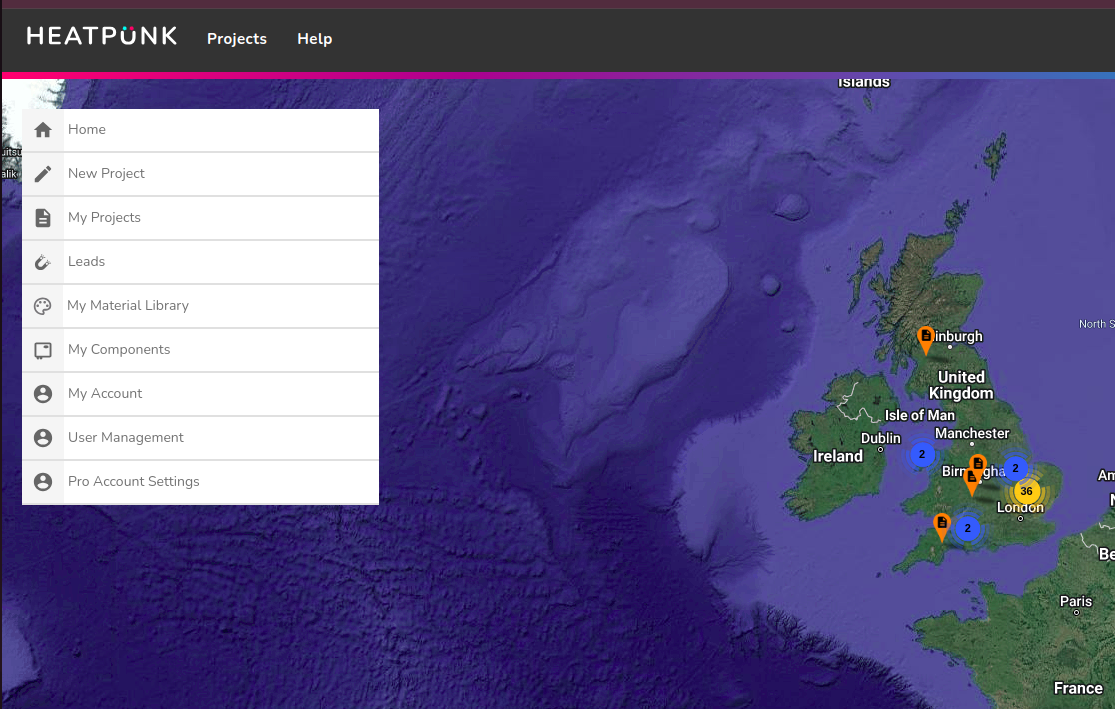This screenshot has width=1115, height=709.
Task: Click the blue cluster marker in southern England
Action: point(967,528)
